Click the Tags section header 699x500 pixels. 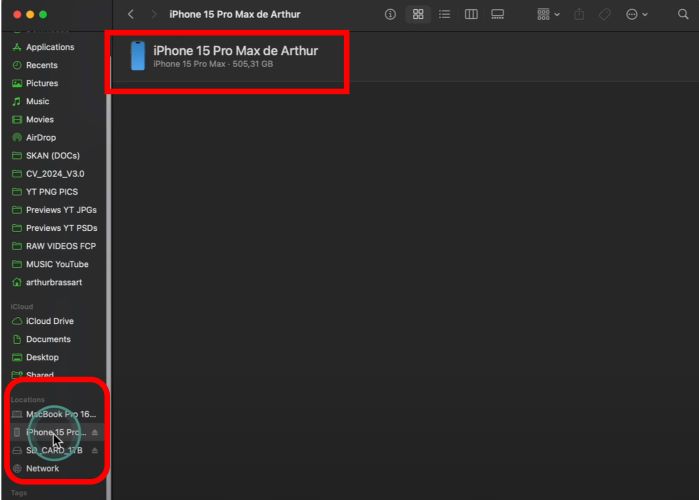(x=19, y=493)
